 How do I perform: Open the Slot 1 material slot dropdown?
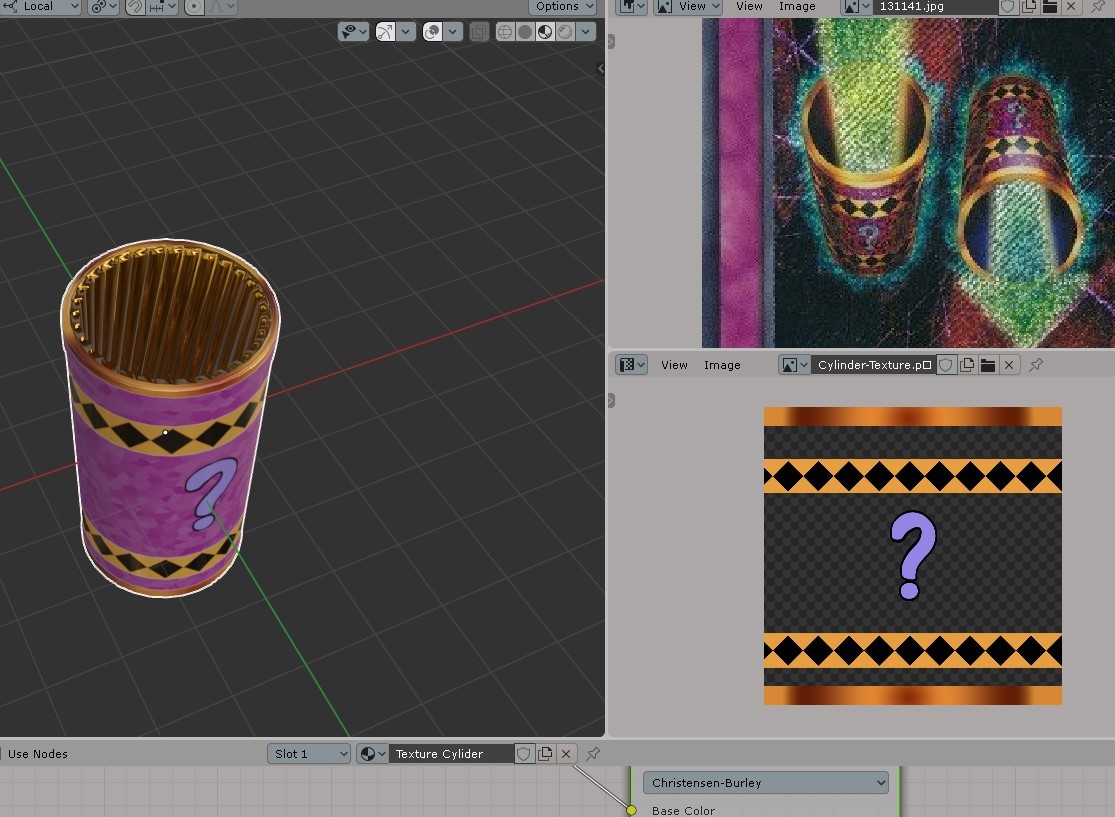tap(309, 753)
